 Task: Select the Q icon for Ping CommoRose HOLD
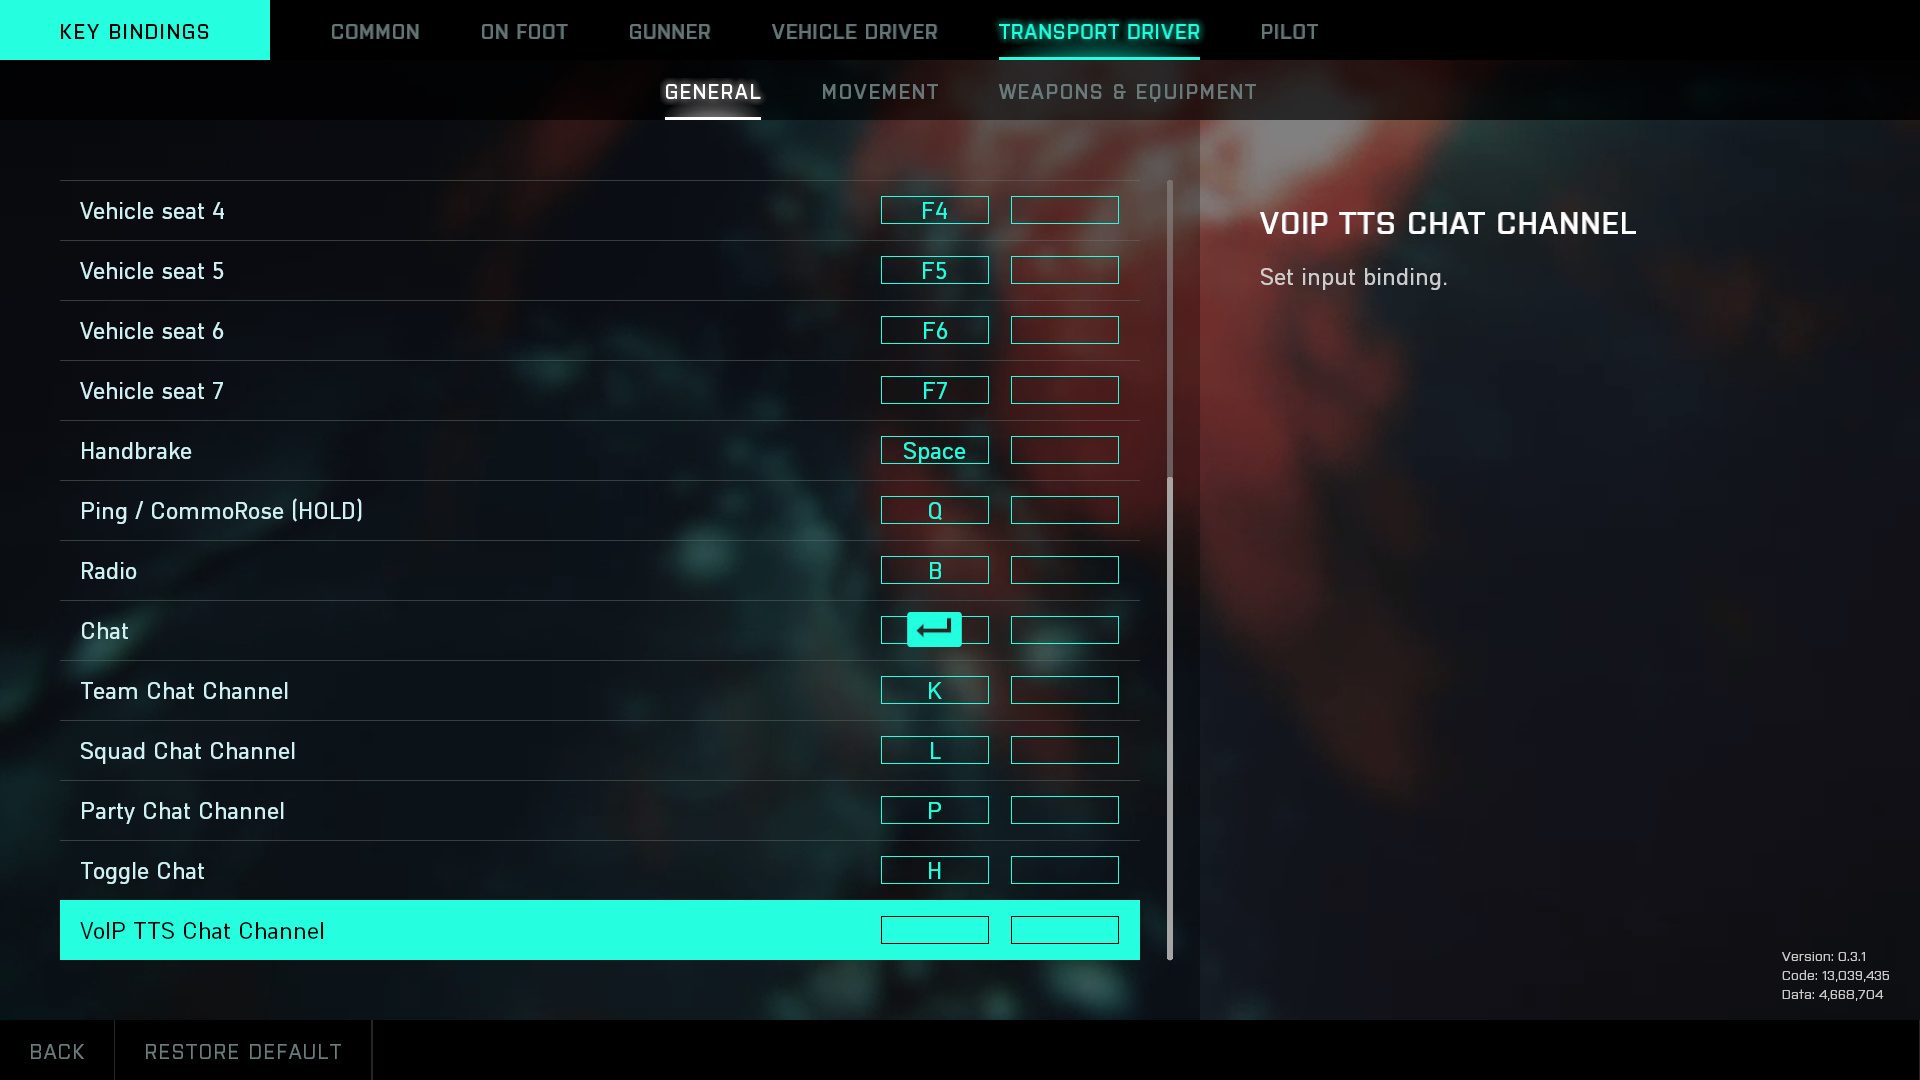click(934, 510)
